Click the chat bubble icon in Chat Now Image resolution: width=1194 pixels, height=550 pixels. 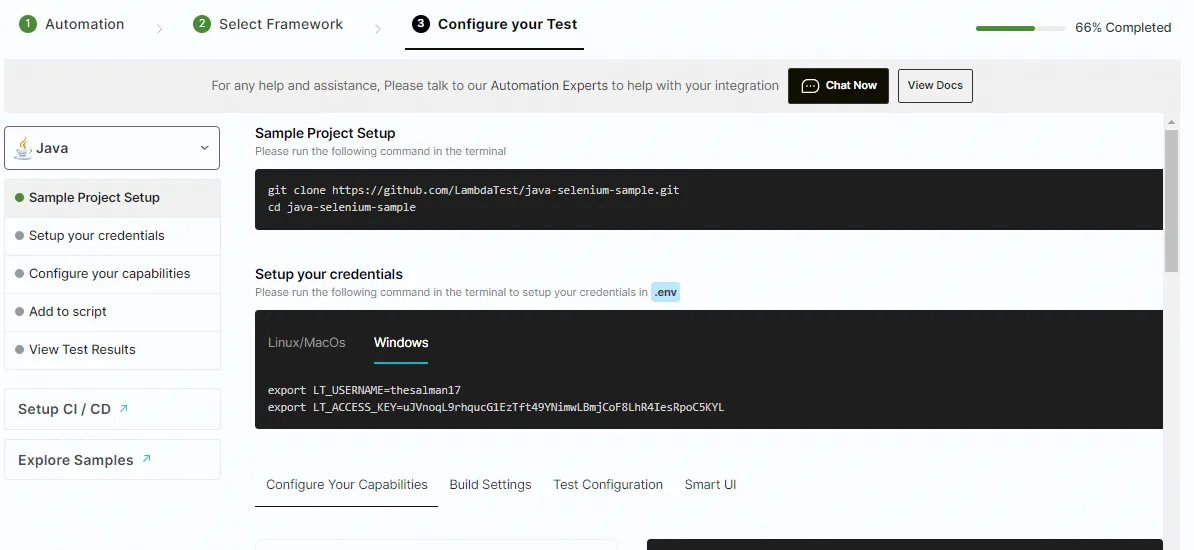point(810,86)
